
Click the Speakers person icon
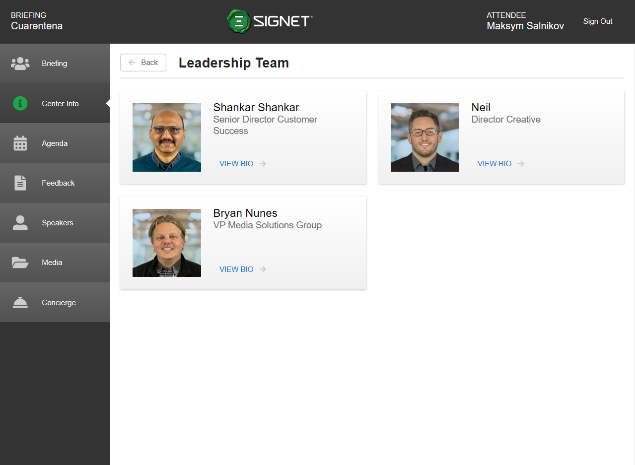pyautogui.click(x=20, y=223)
